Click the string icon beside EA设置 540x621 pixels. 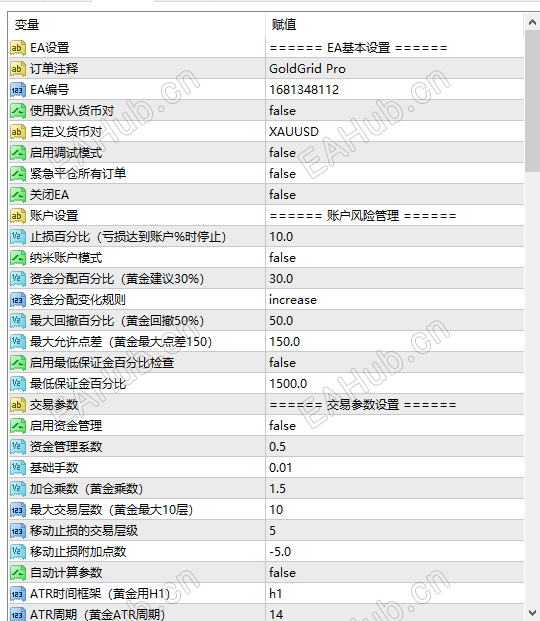point(17,48)
